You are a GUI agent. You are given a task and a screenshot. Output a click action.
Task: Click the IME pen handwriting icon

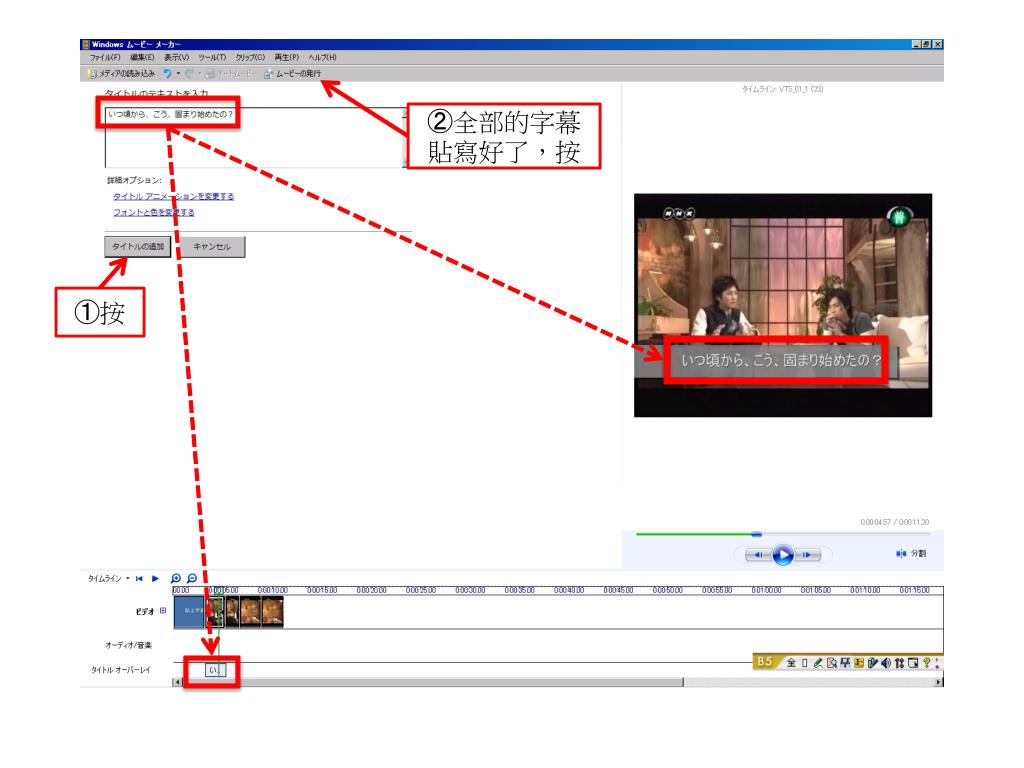(818, 663)
